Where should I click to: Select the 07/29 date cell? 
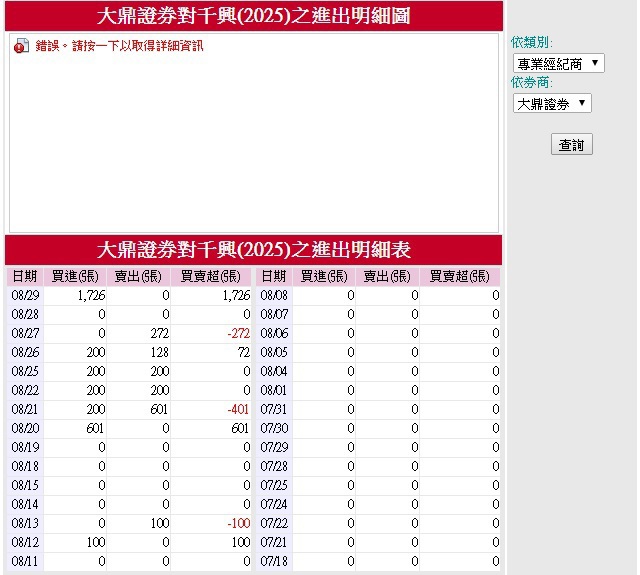click(x=274, y=447)
